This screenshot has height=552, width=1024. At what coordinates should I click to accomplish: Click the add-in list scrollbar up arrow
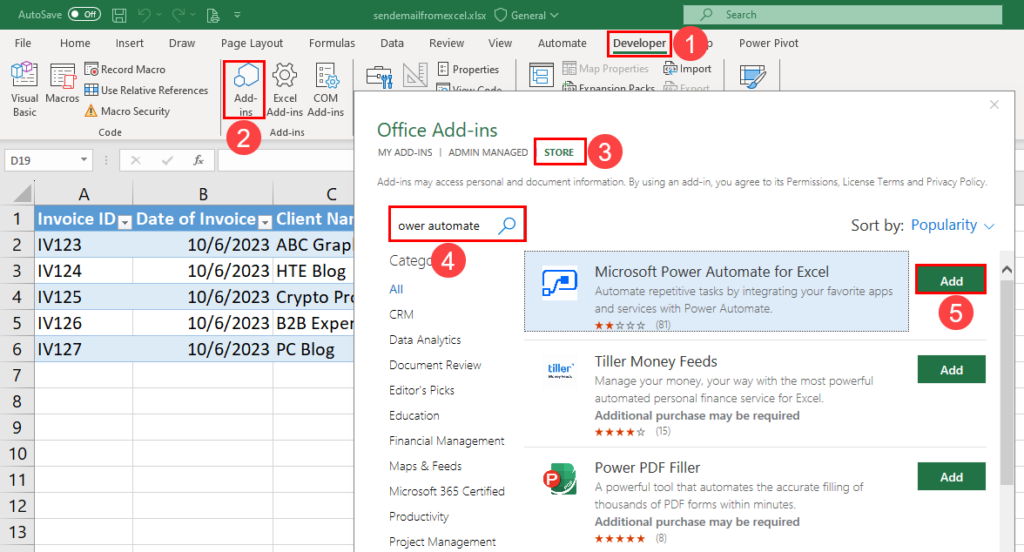click(1006, 269)
